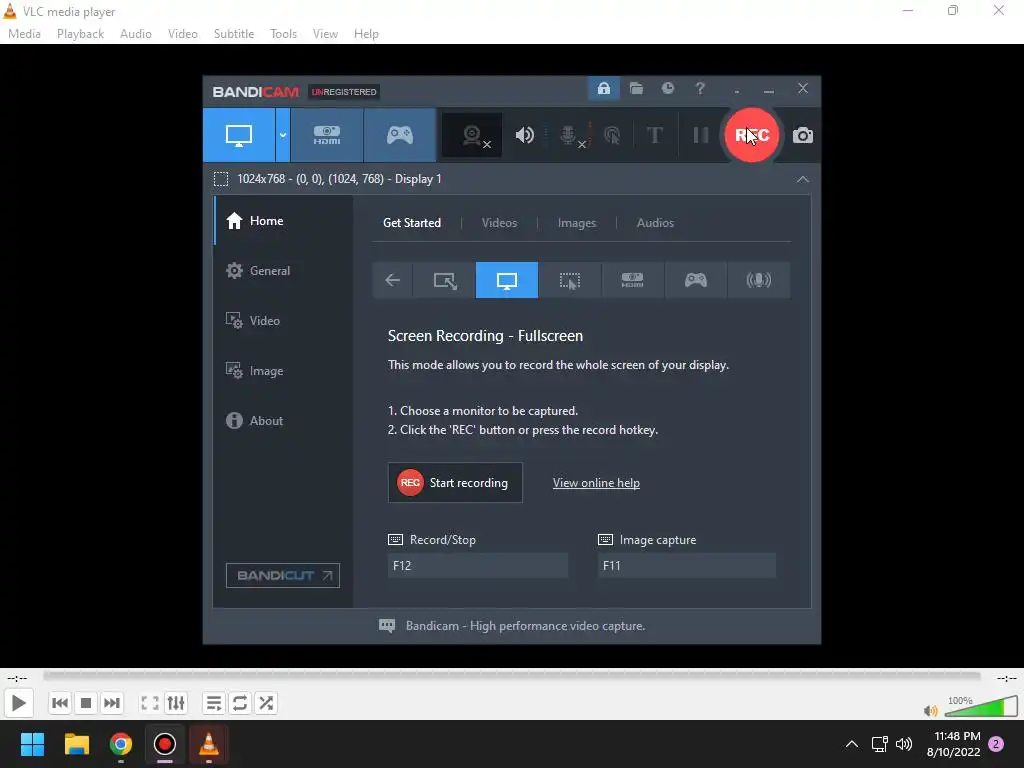Open the VLC Video menu
The width and height of the screenshot is (1024, 768).
tap(183, 33)
